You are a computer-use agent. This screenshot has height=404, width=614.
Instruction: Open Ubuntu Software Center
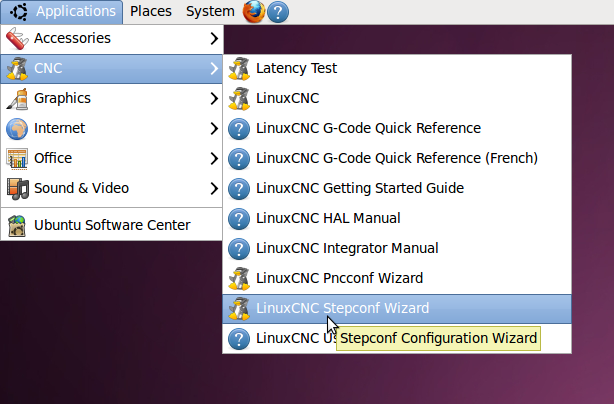point(112,225)
